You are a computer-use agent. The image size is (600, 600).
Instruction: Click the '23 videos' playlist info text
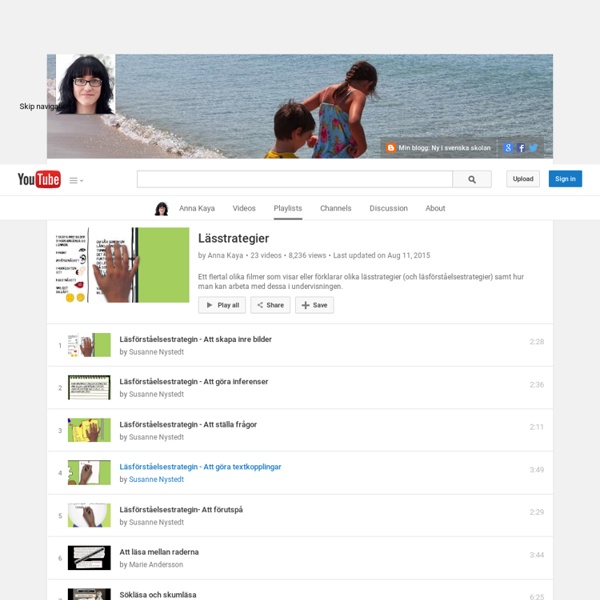(x=266, y=255)
